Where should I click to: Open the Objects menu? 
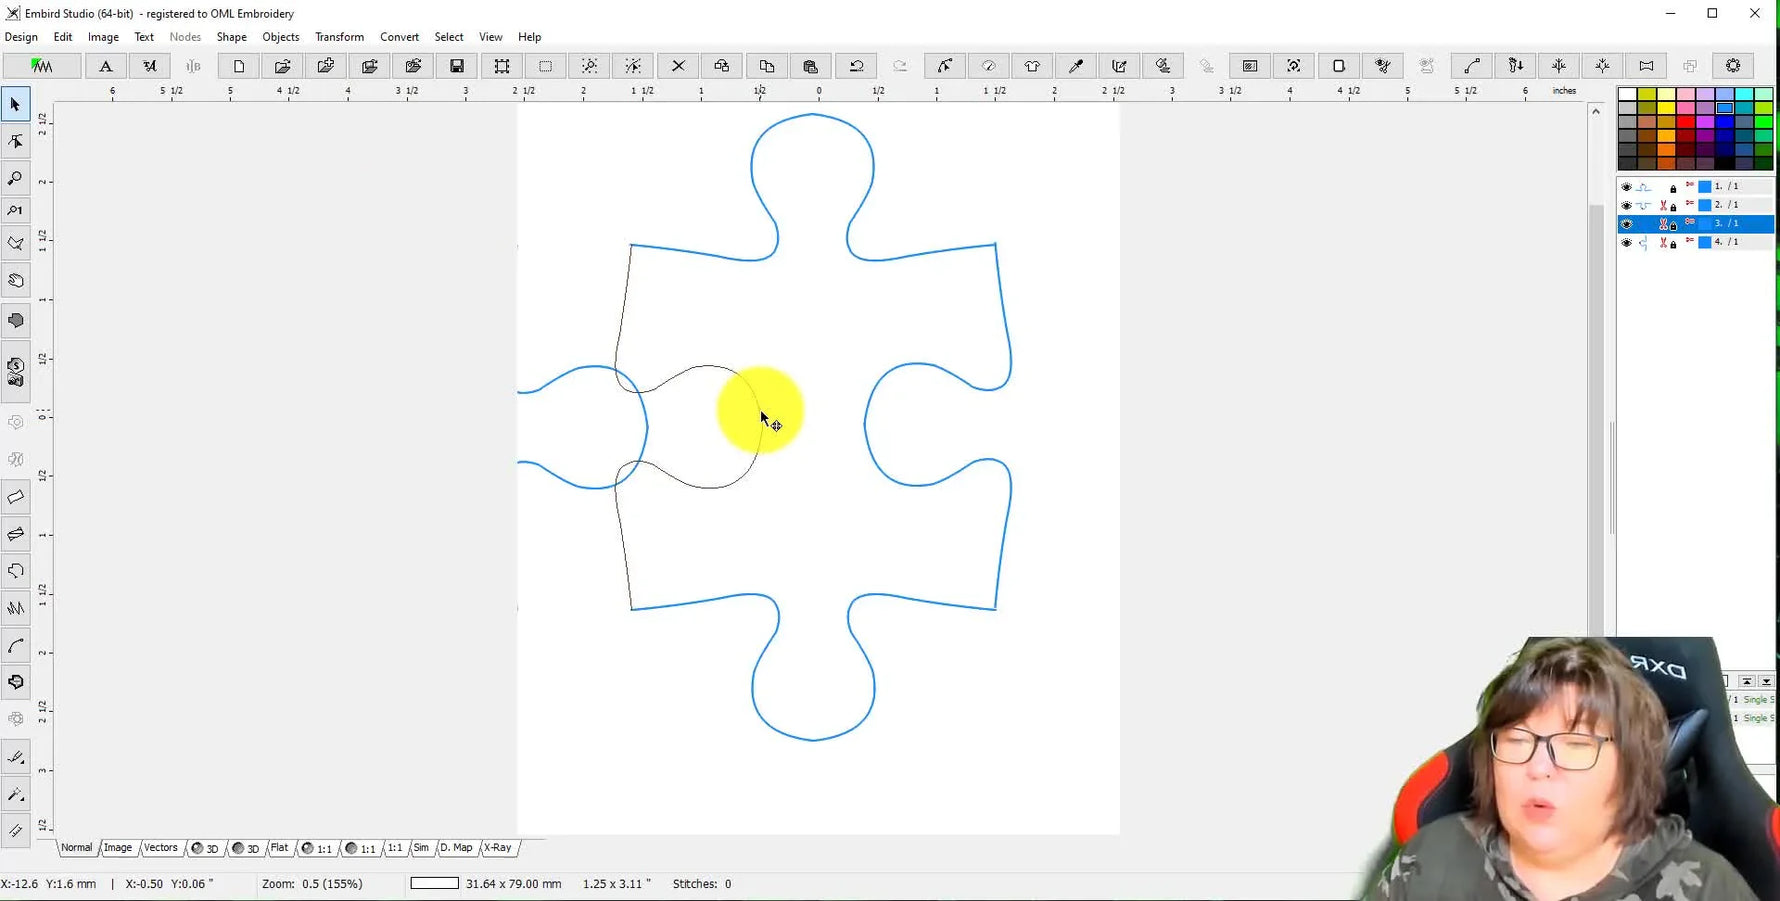click(280, 37)
